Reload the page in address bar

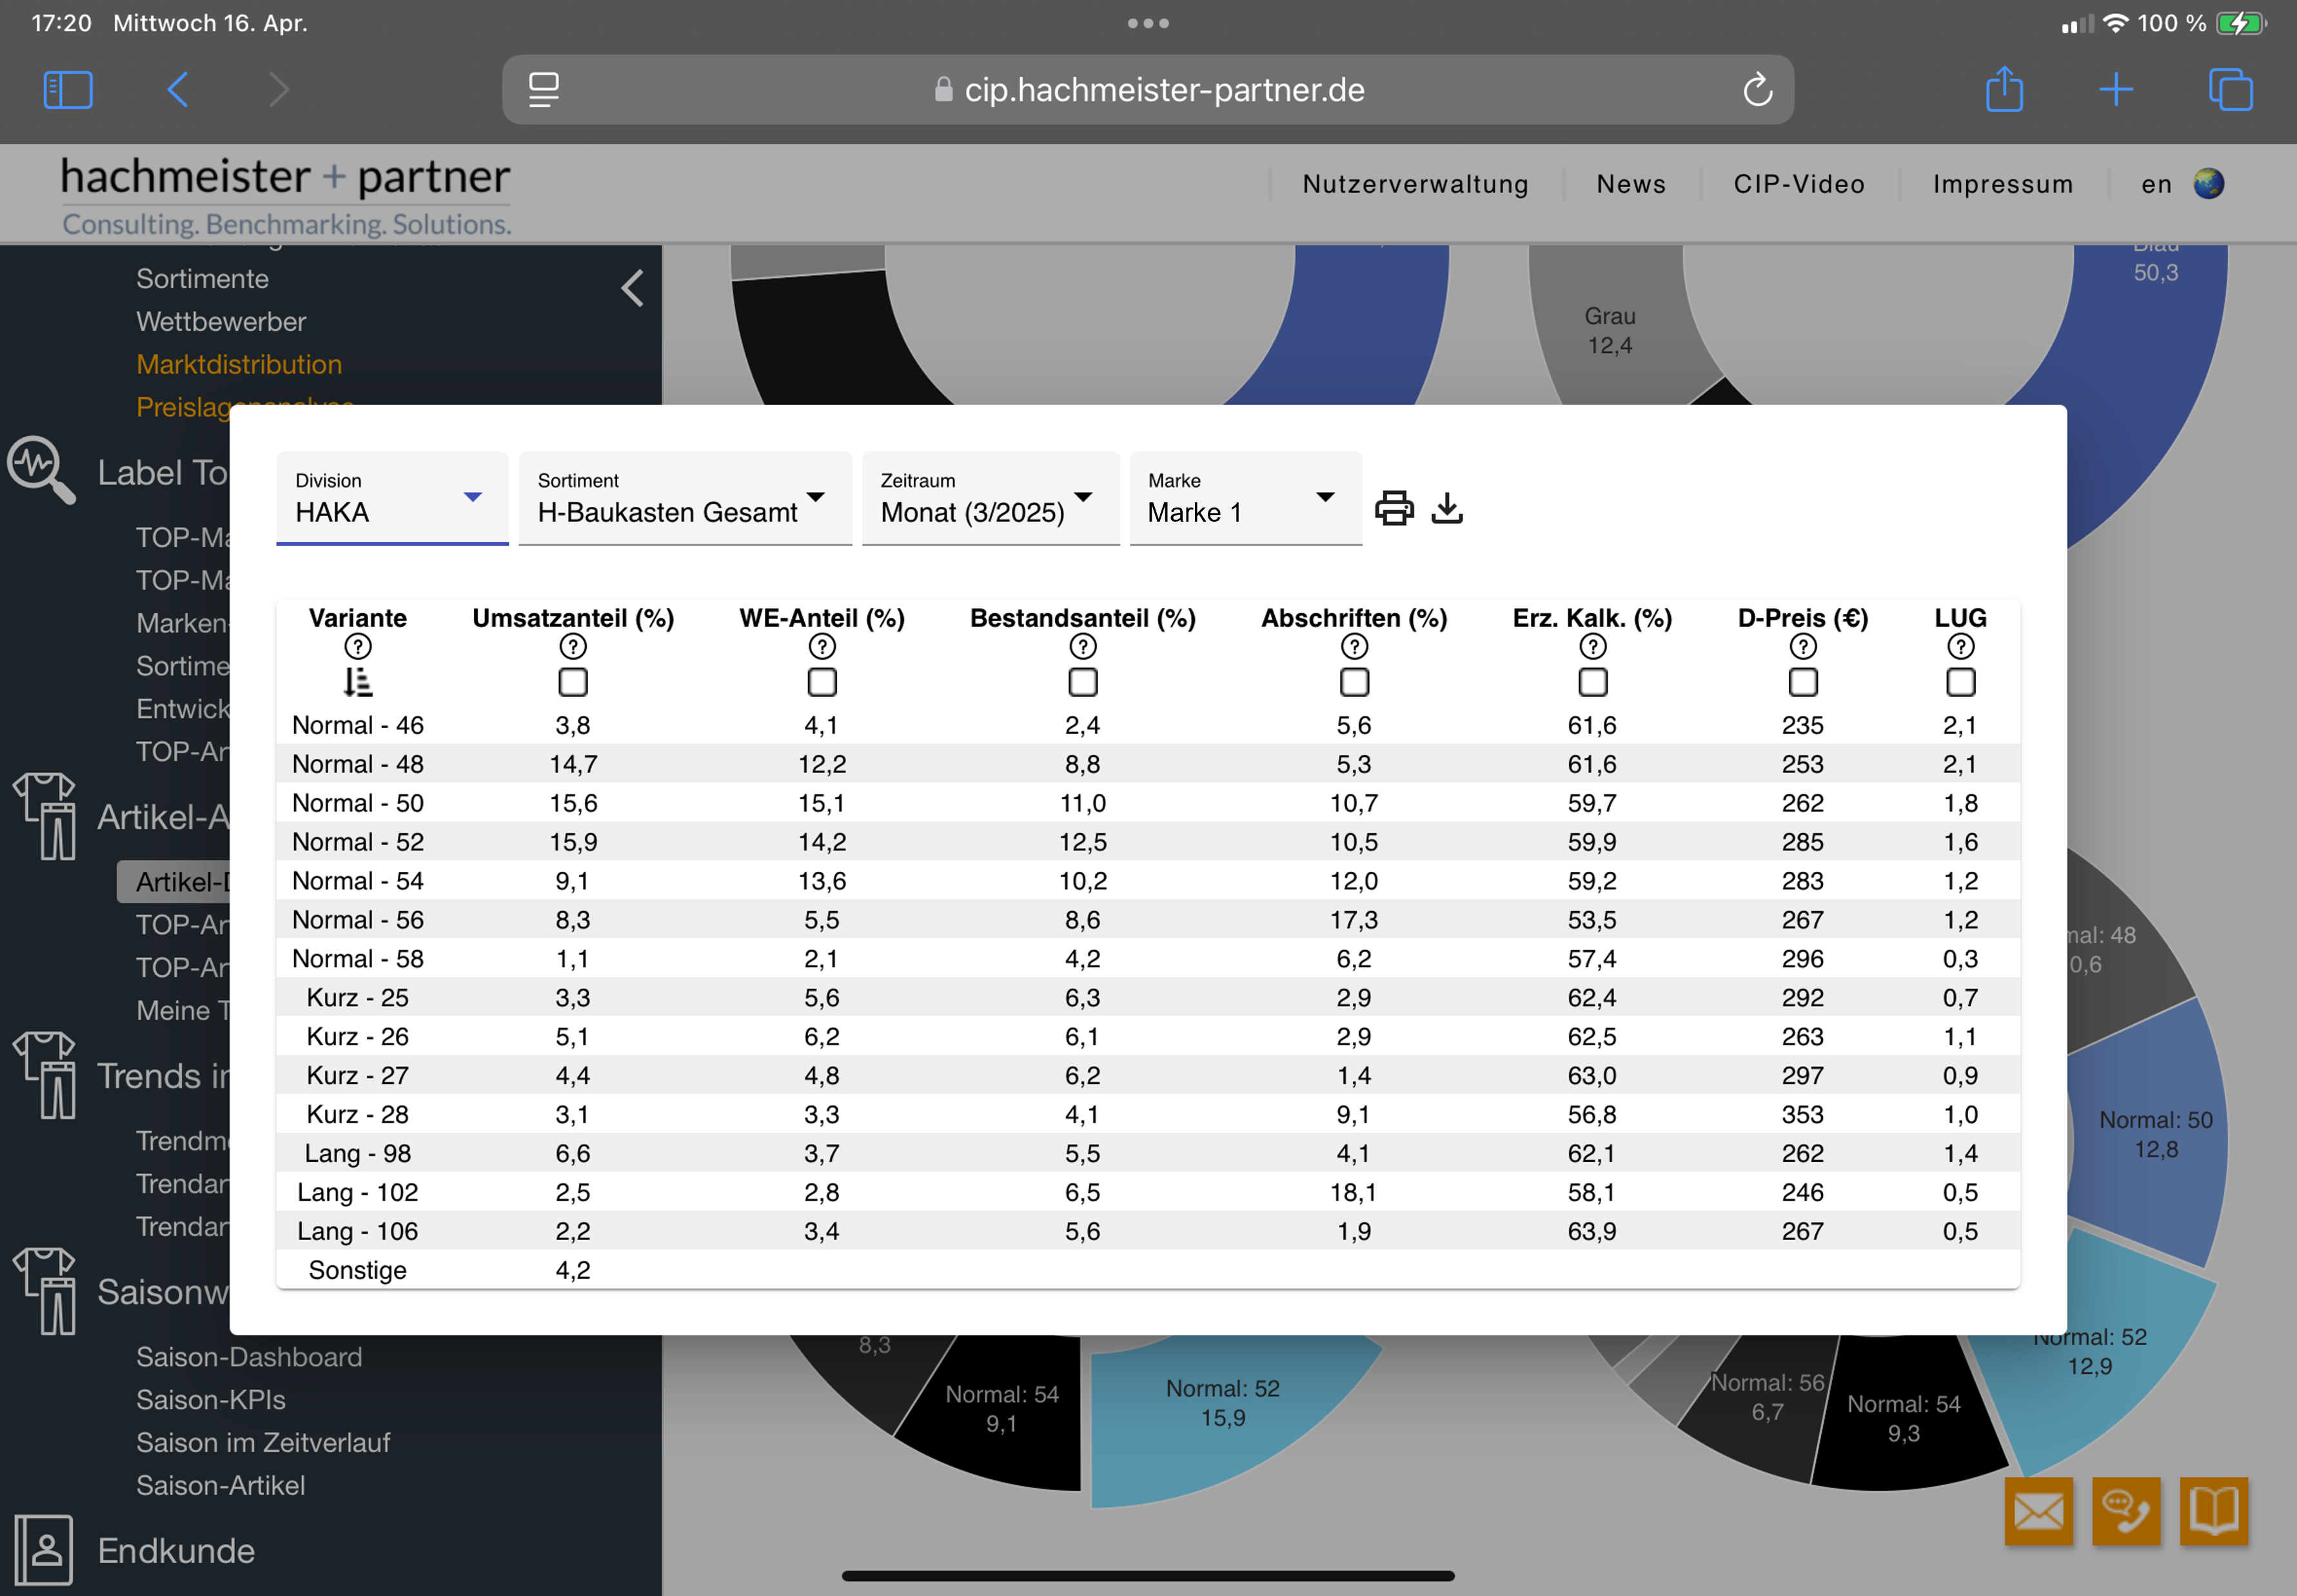[1757, 90]
